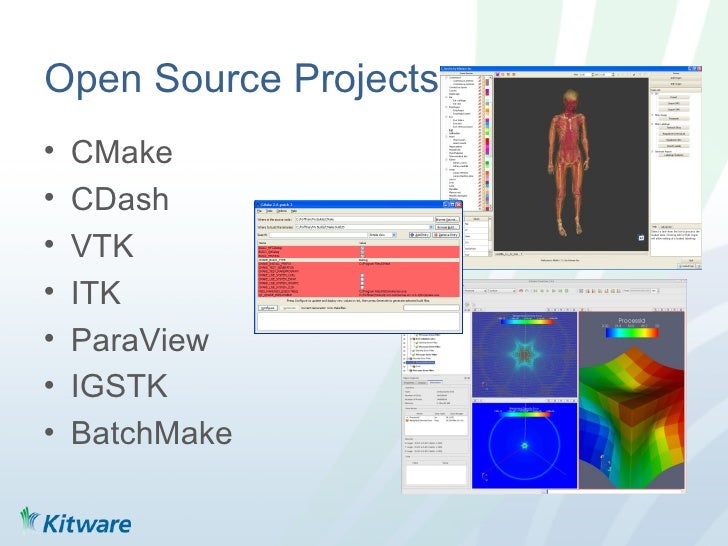
Task: Click the Configure button in CMake
Action: (x=268, y=308)
